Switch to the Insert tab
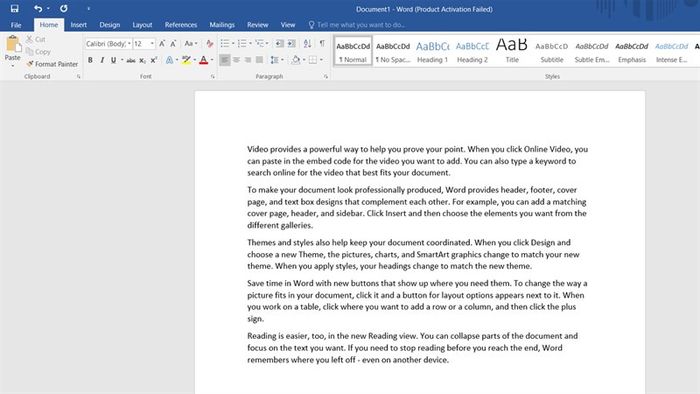This screenshot has width=700, height=394. 79,25
